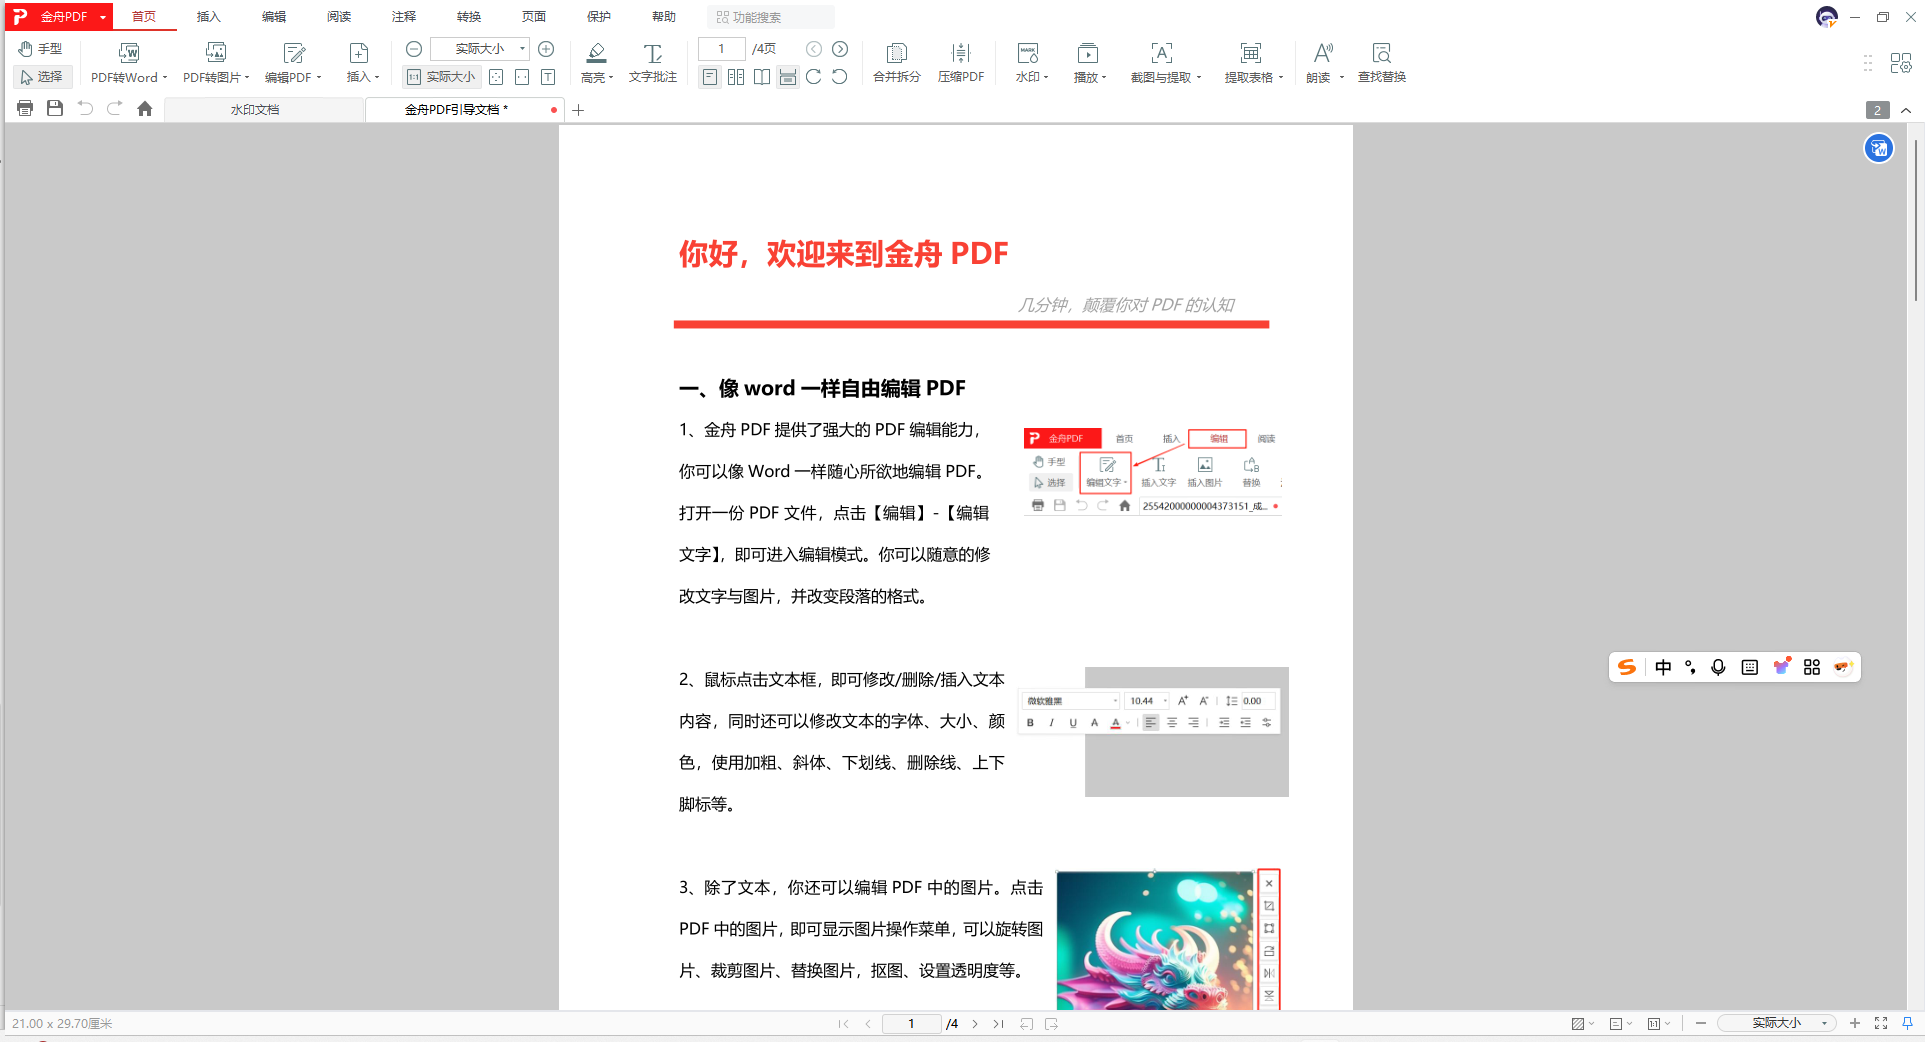Save the document with floppy icon
Image resolution: width=1925 pixels, height=1042 pixels.
[55, 109]
